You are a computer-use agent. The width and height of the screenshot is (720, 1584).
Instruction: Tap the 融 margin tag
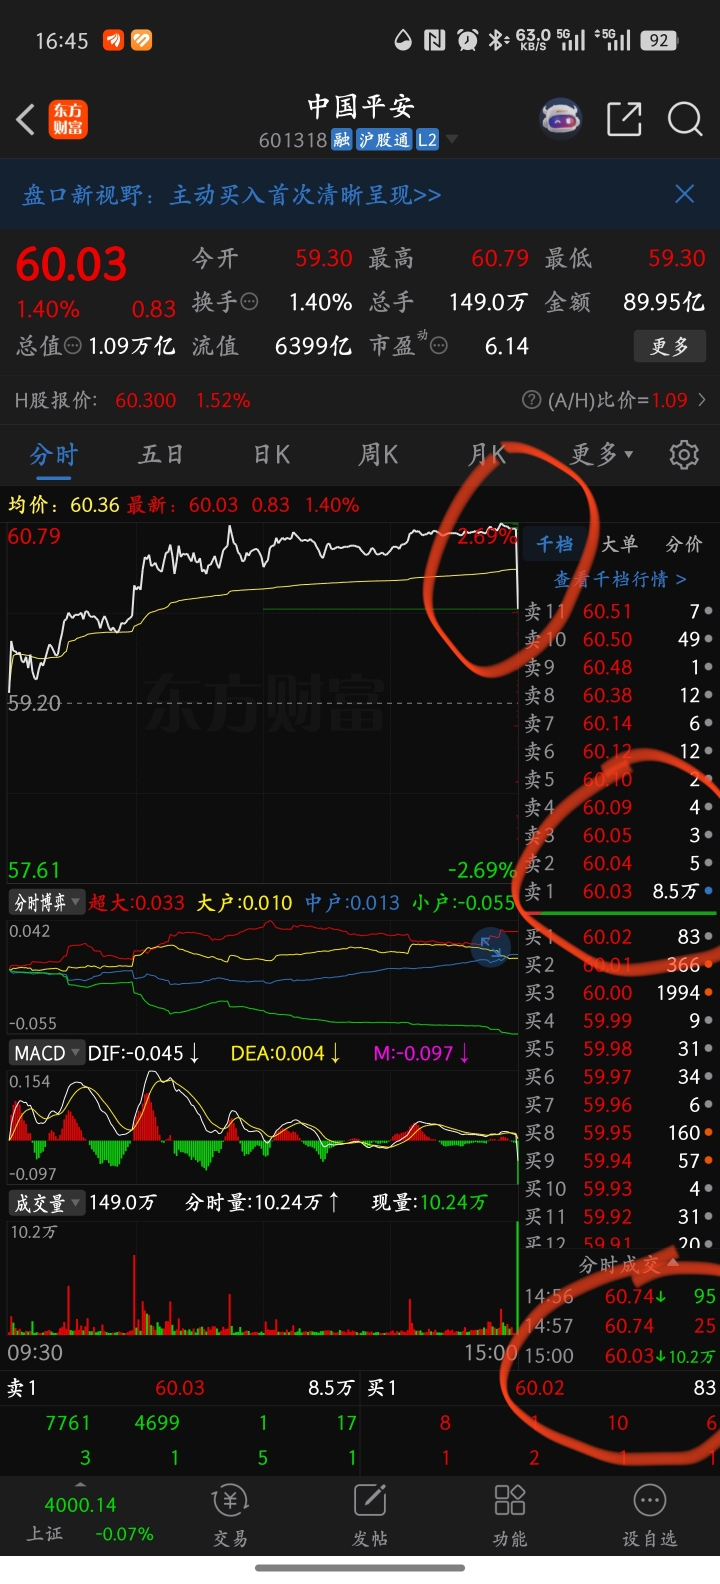(x=342, y=140)
